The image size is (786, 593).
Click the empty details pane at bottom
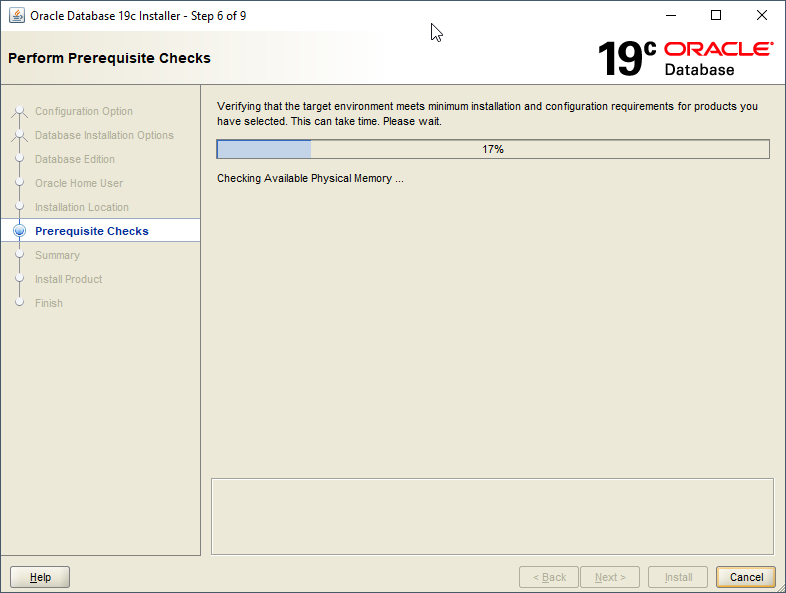(x=492, y=515)
